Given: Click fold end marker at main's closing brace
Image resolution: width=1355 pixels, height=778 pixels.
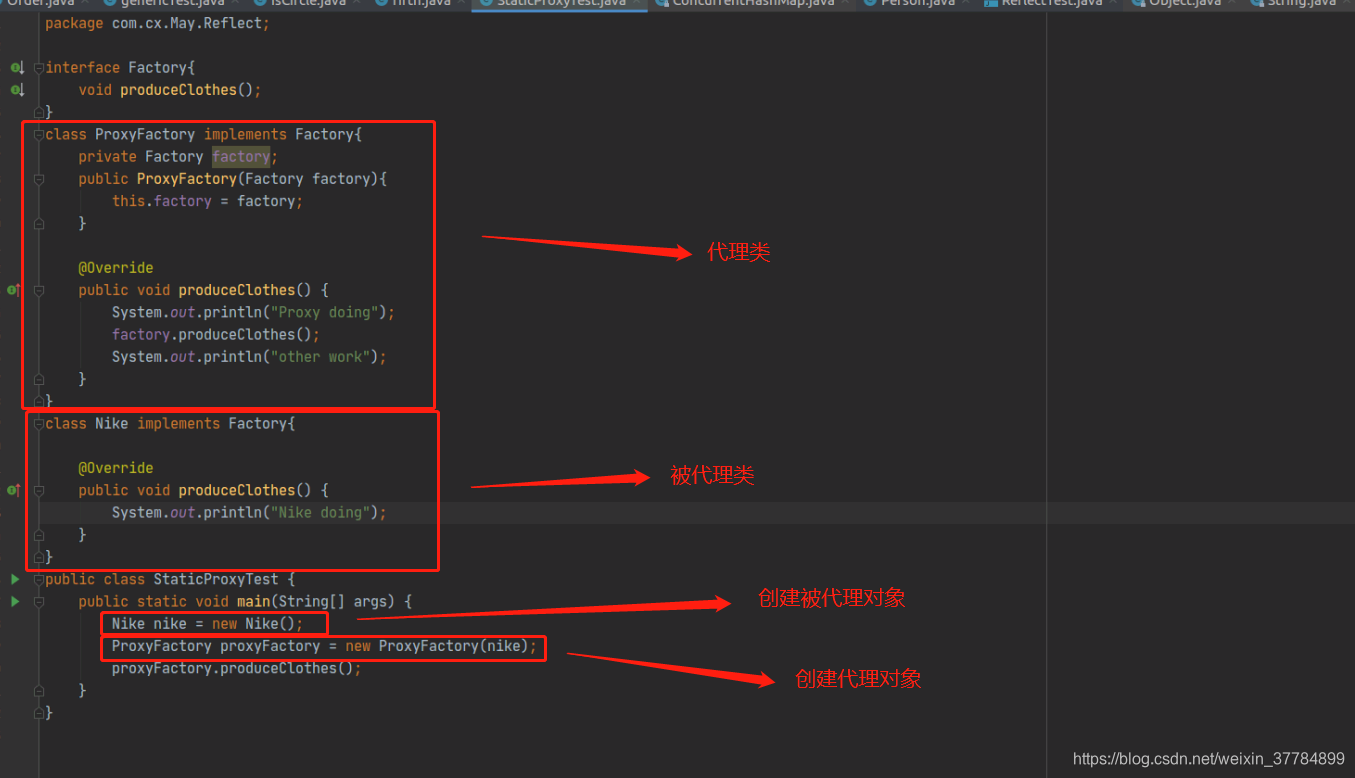Looking at the screenshot, I should click(x=39, y=690).
